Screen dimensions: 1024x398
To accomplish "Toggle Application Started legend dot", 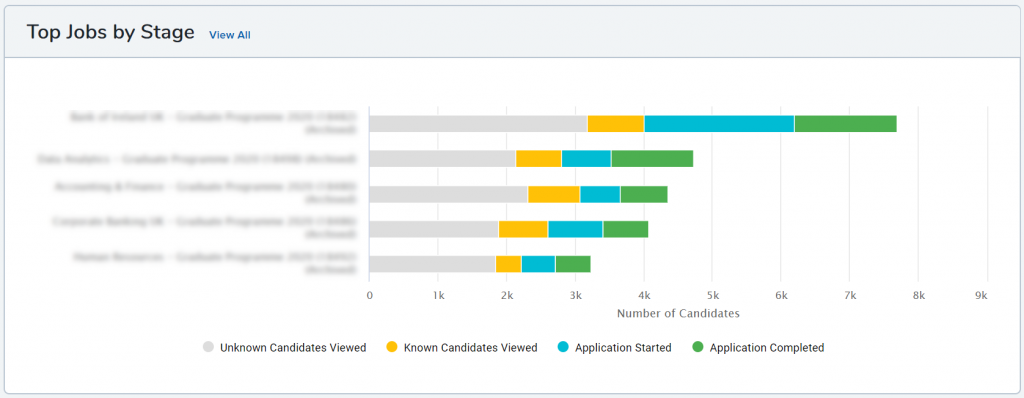I will pyautogui.click(x=563, y=348).
